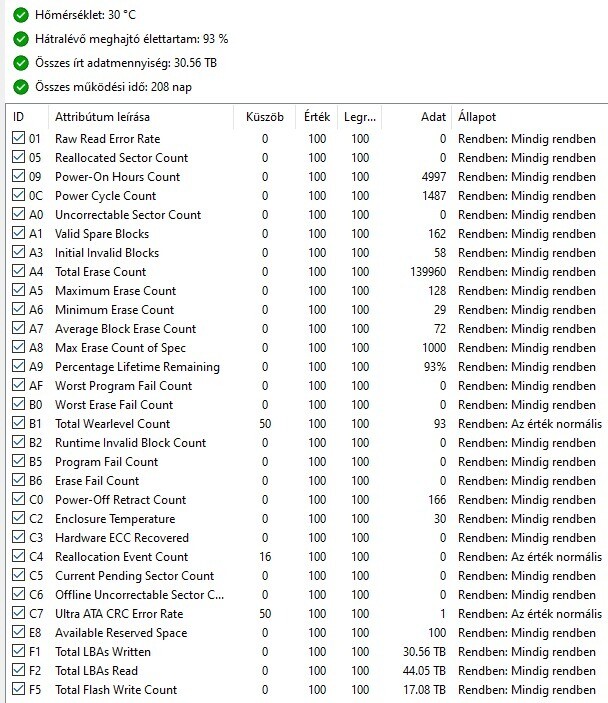Toggle the Available Reserved Space checkbox
This screenshot has width=608, height=703.
click(18, 632)
